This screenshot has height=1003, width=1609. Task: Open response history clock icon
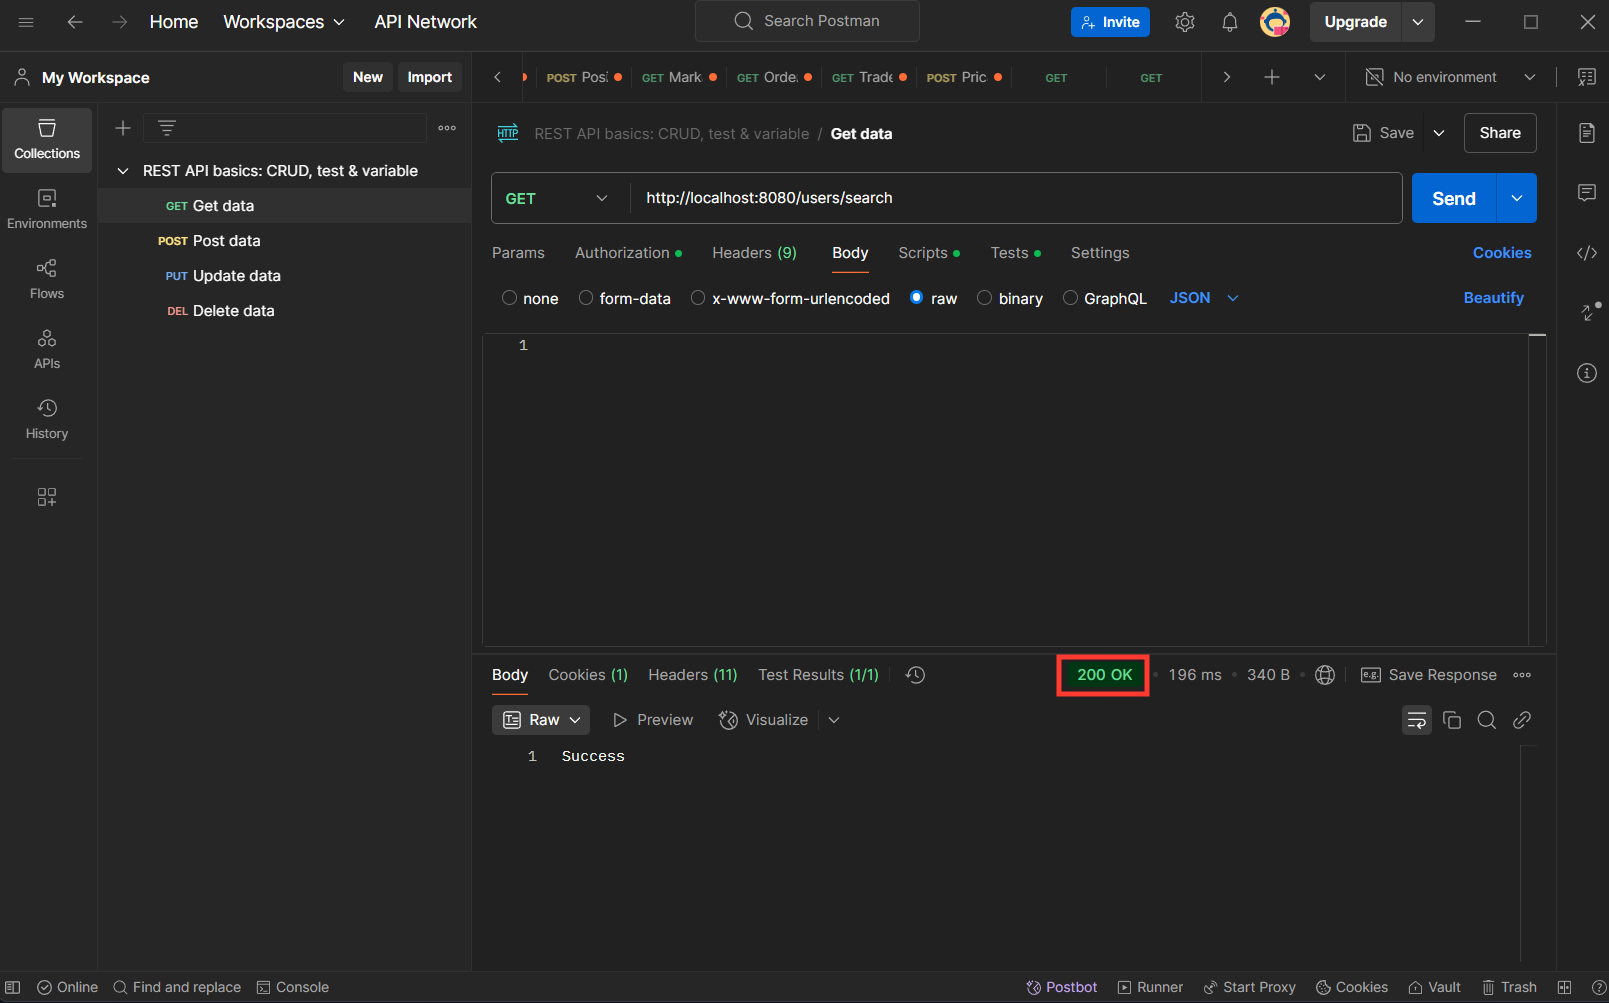[915, 675]
